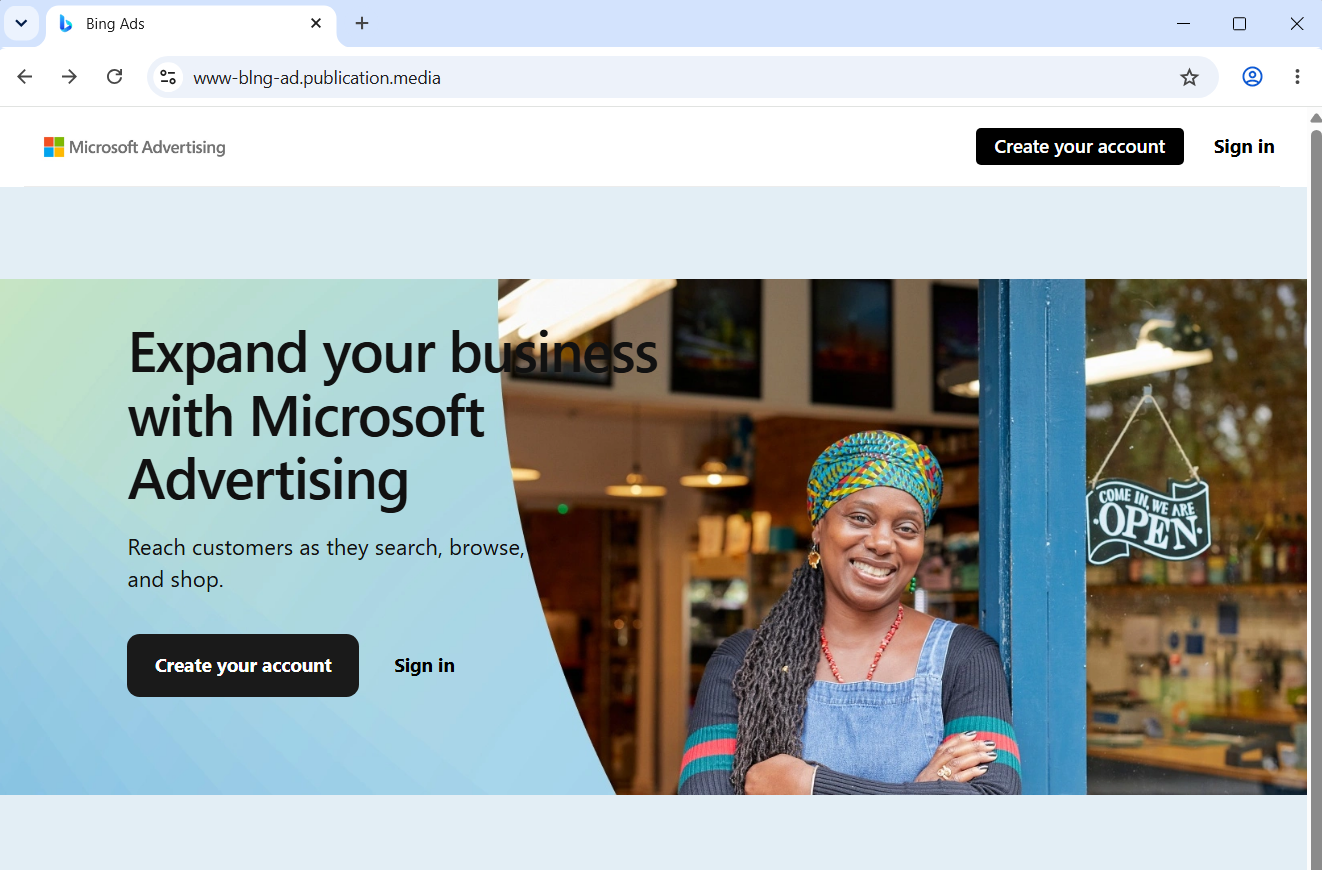Click the Microsoft Advertising logo
1322x870 pixels.
(135, 147)
